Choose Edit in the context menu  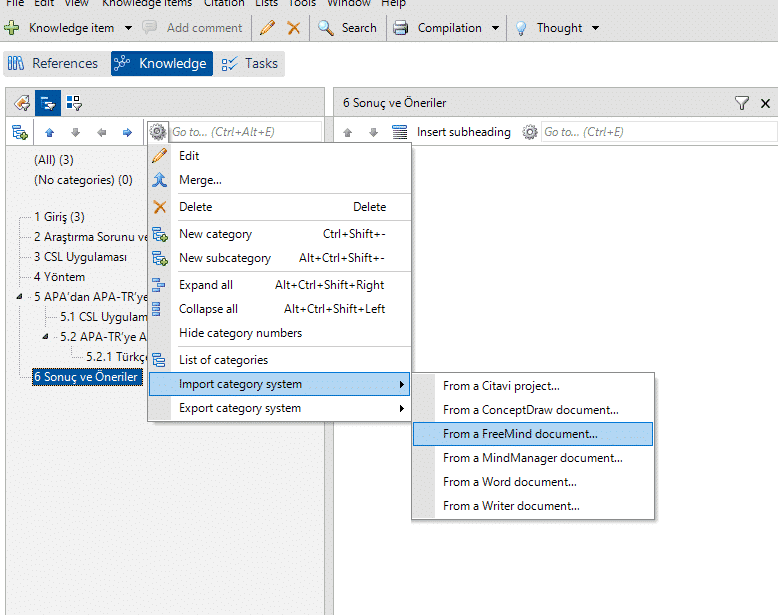[280, 156]
